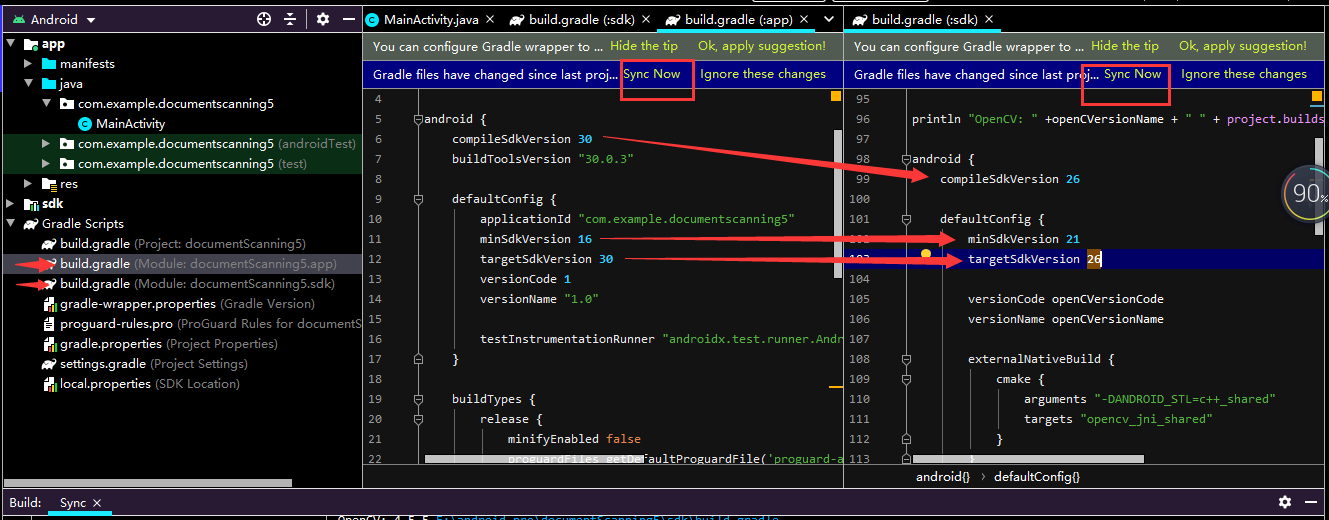Image resolution: width=1329 pixels, height=520 pixels.
Task: Click 'Ignore these changes' in the split (:sdk) pane
Action: point(1244,74)
